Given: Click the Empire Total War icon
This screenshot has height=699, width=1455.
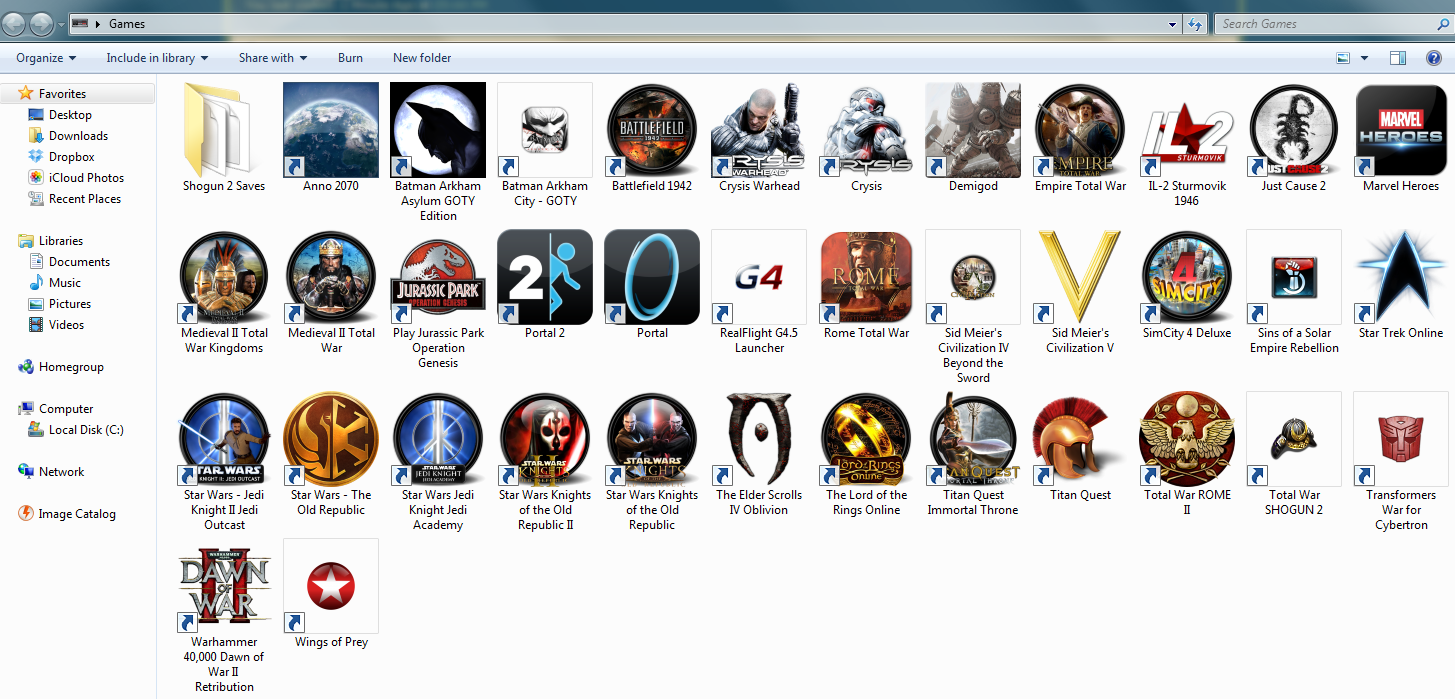Looking at the screenshot, I should tap(1080, 130).
